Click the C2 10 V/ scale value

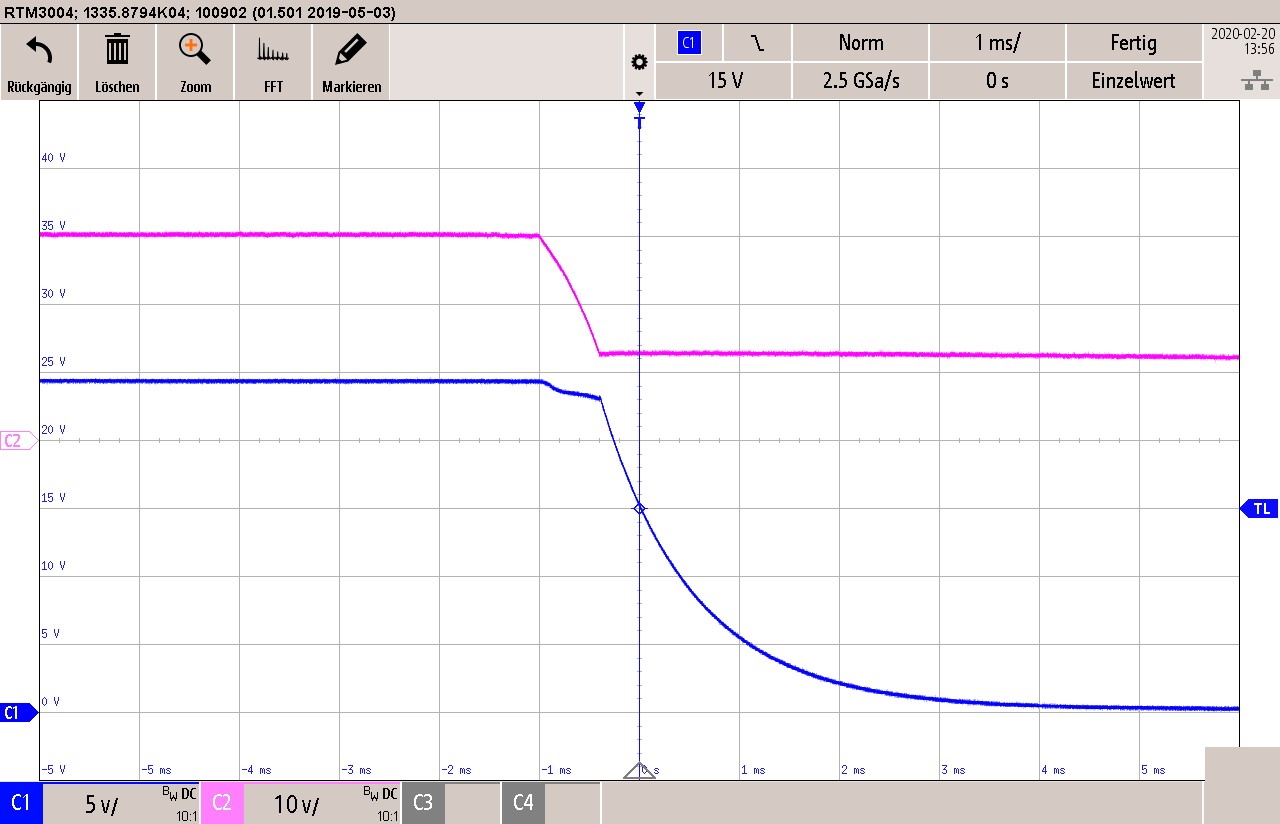click(x=297, y=804)
